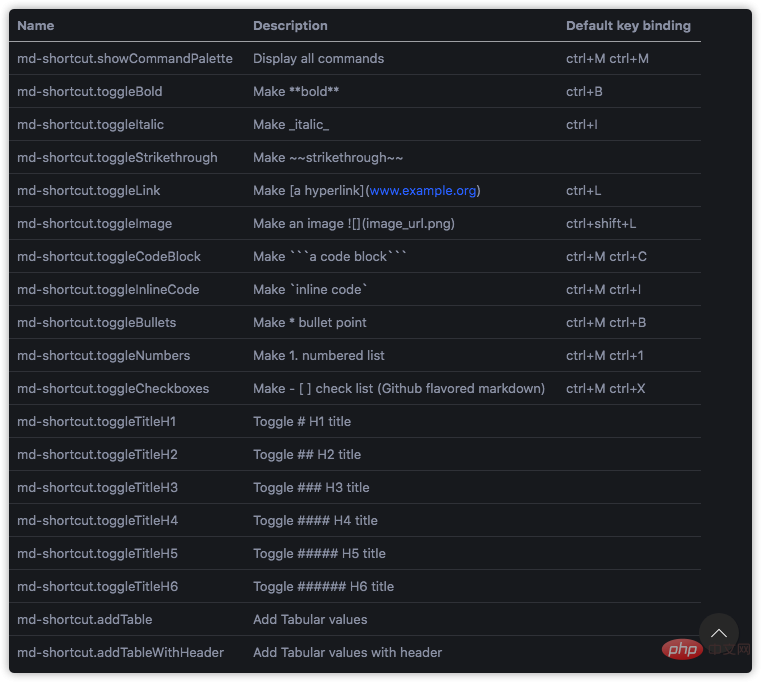Viewport: 761px width, 682px height.
Task: Click the ctrl+M ctrl+B key binding
Action: 606,323
